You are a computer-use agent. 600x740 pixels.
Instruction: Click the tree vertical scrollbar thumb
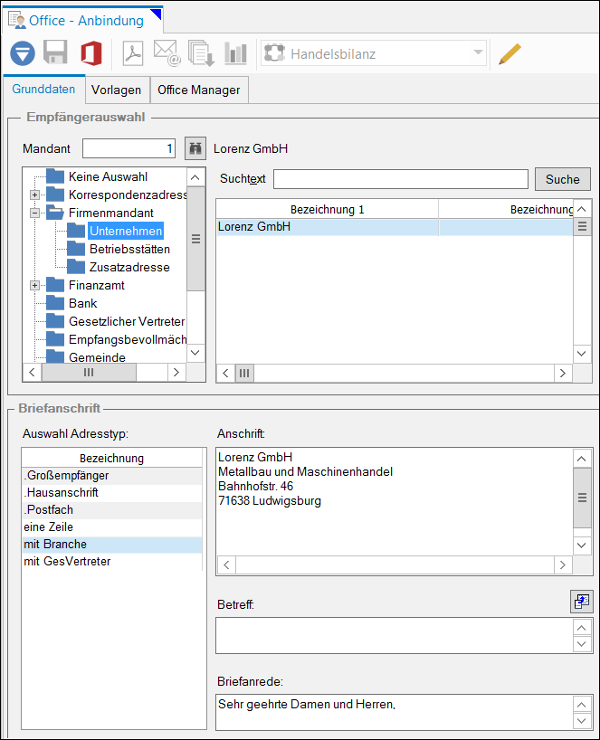pos(195,239)
